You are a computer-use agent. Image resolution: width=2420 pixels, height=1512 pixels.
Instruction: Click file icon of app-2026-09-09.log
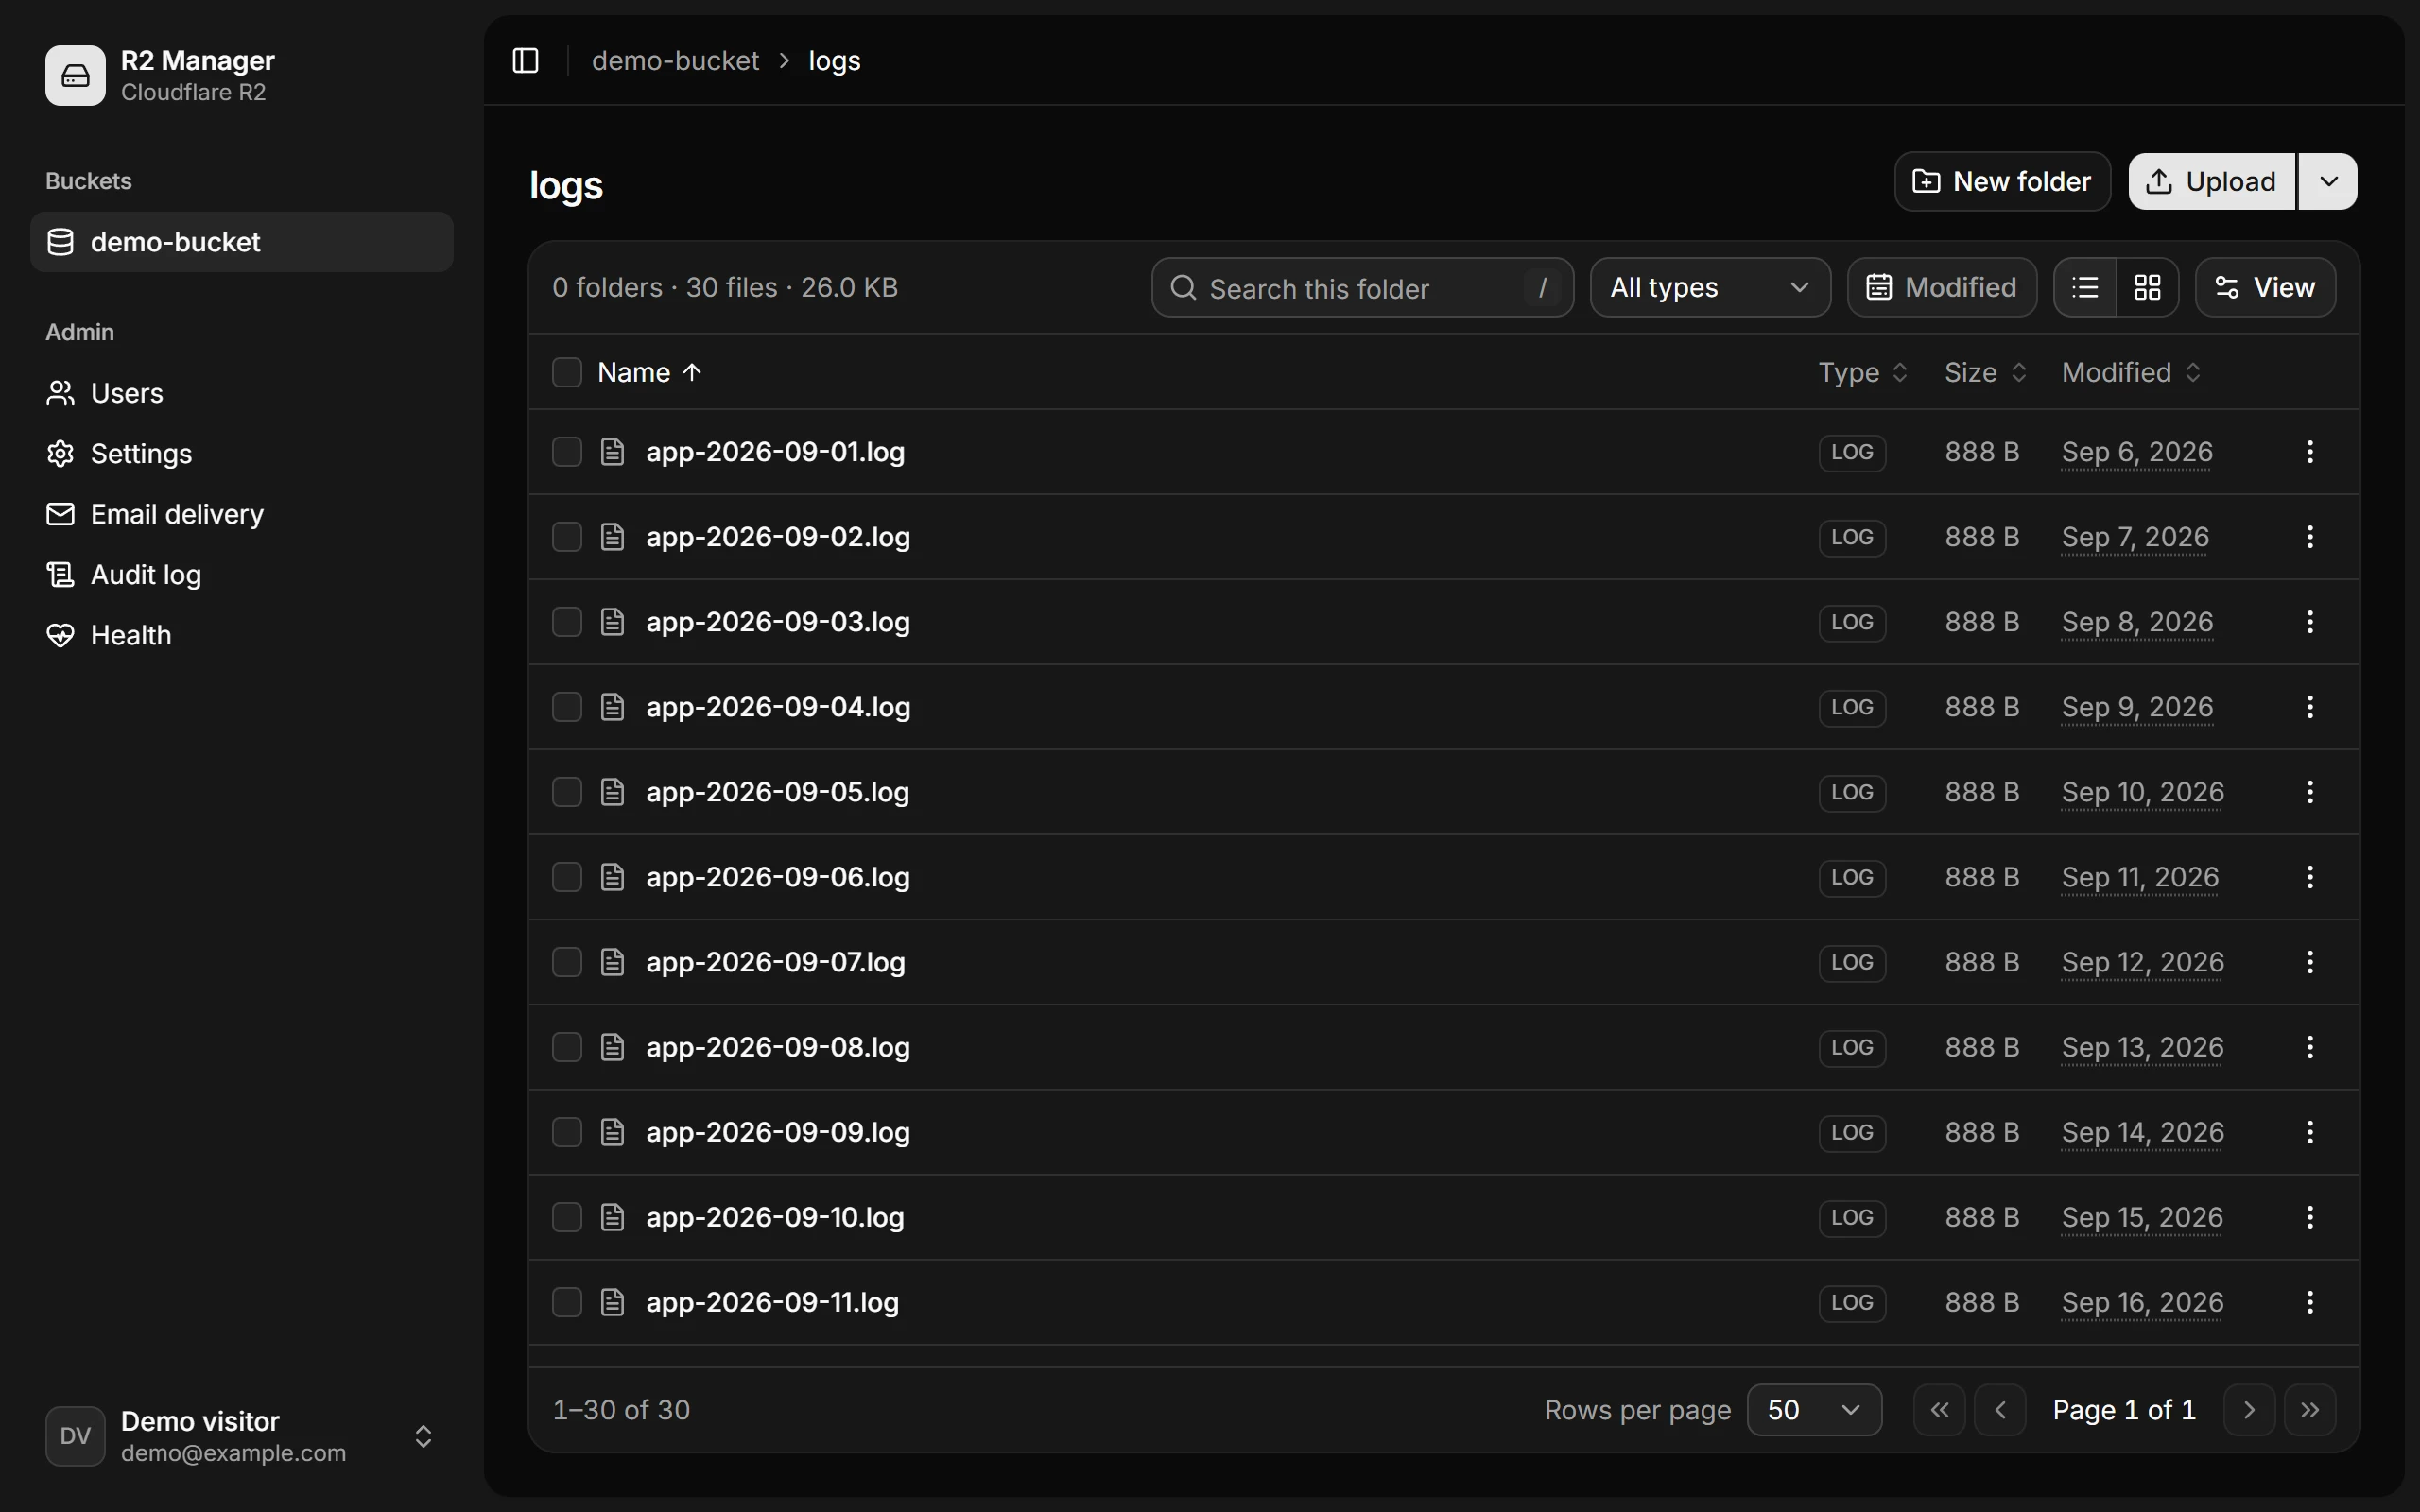[x=612, y=1132]
